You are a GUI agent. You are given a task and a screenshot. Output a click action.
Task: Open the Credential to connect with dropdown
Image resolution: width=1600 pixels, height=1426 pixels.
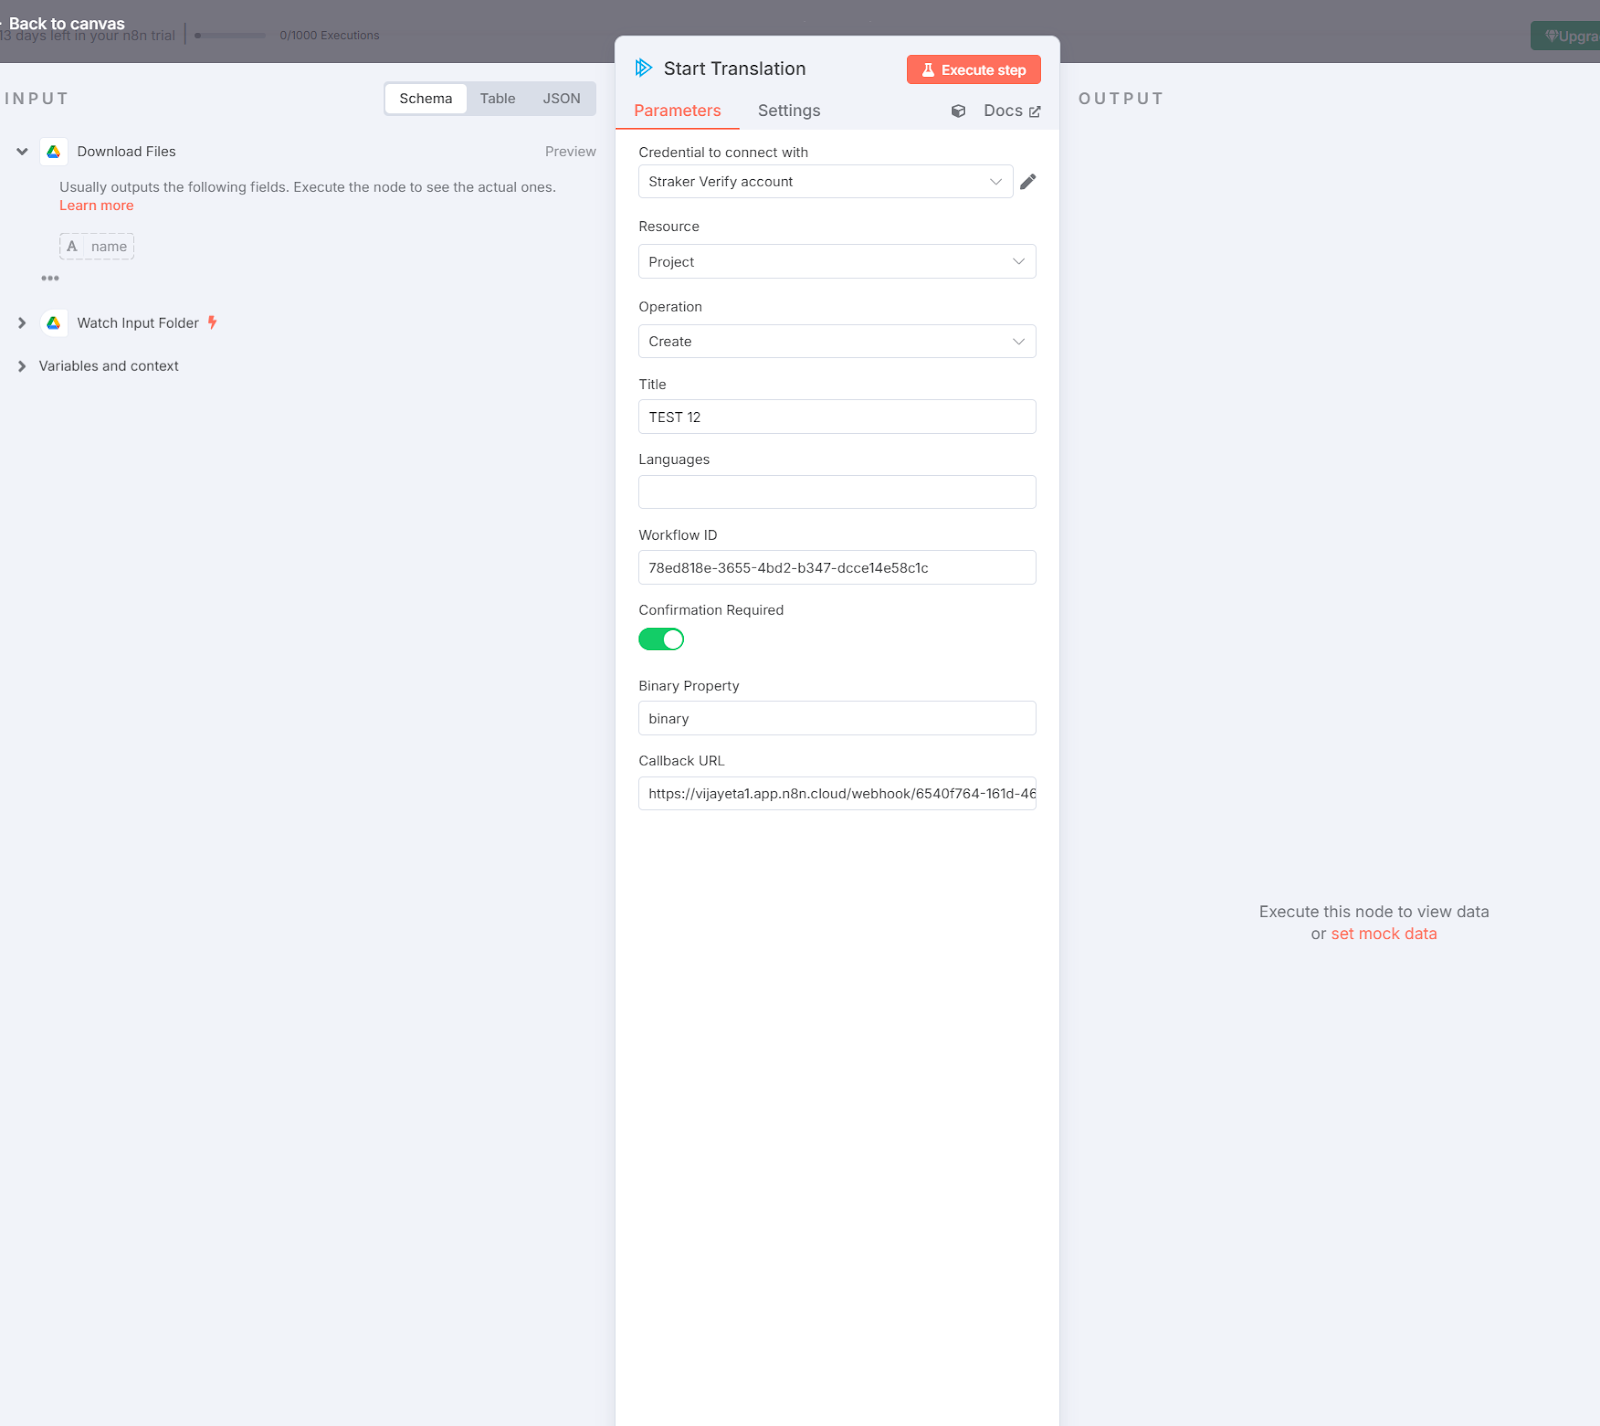click(x=826, y=181)
